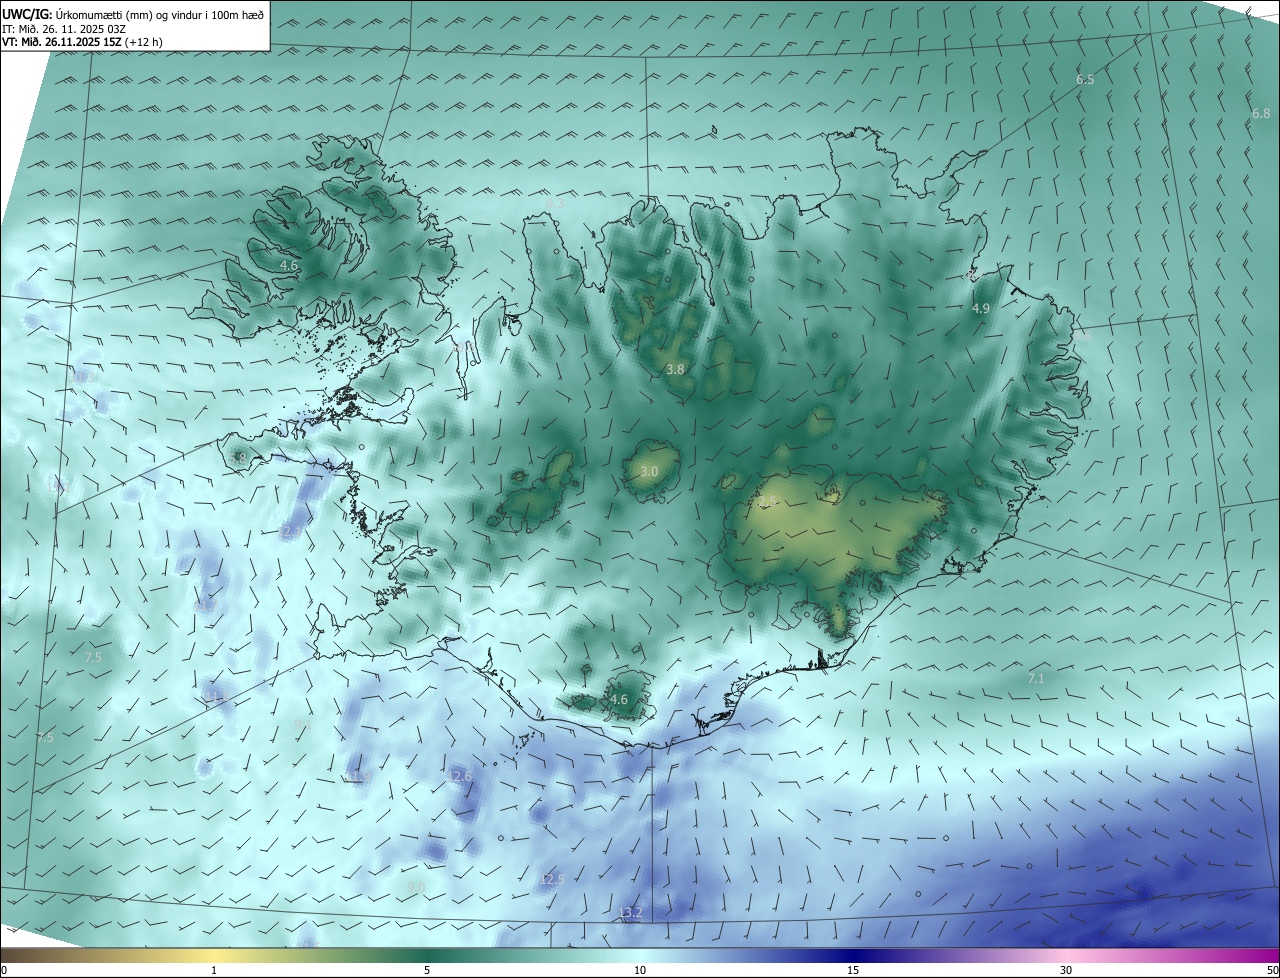Click the 11.1 value near the left edge

pos(56,486)
